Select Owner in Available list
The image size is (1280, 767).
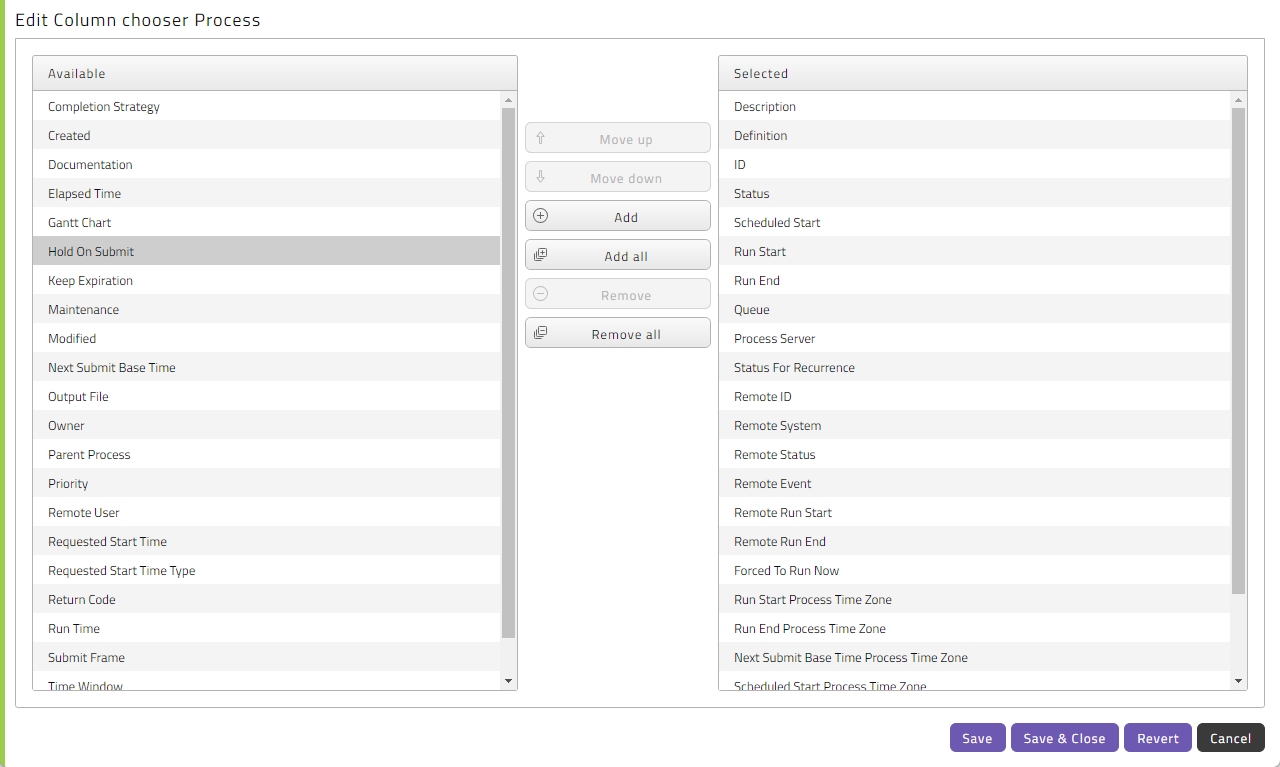coord(266,425)
